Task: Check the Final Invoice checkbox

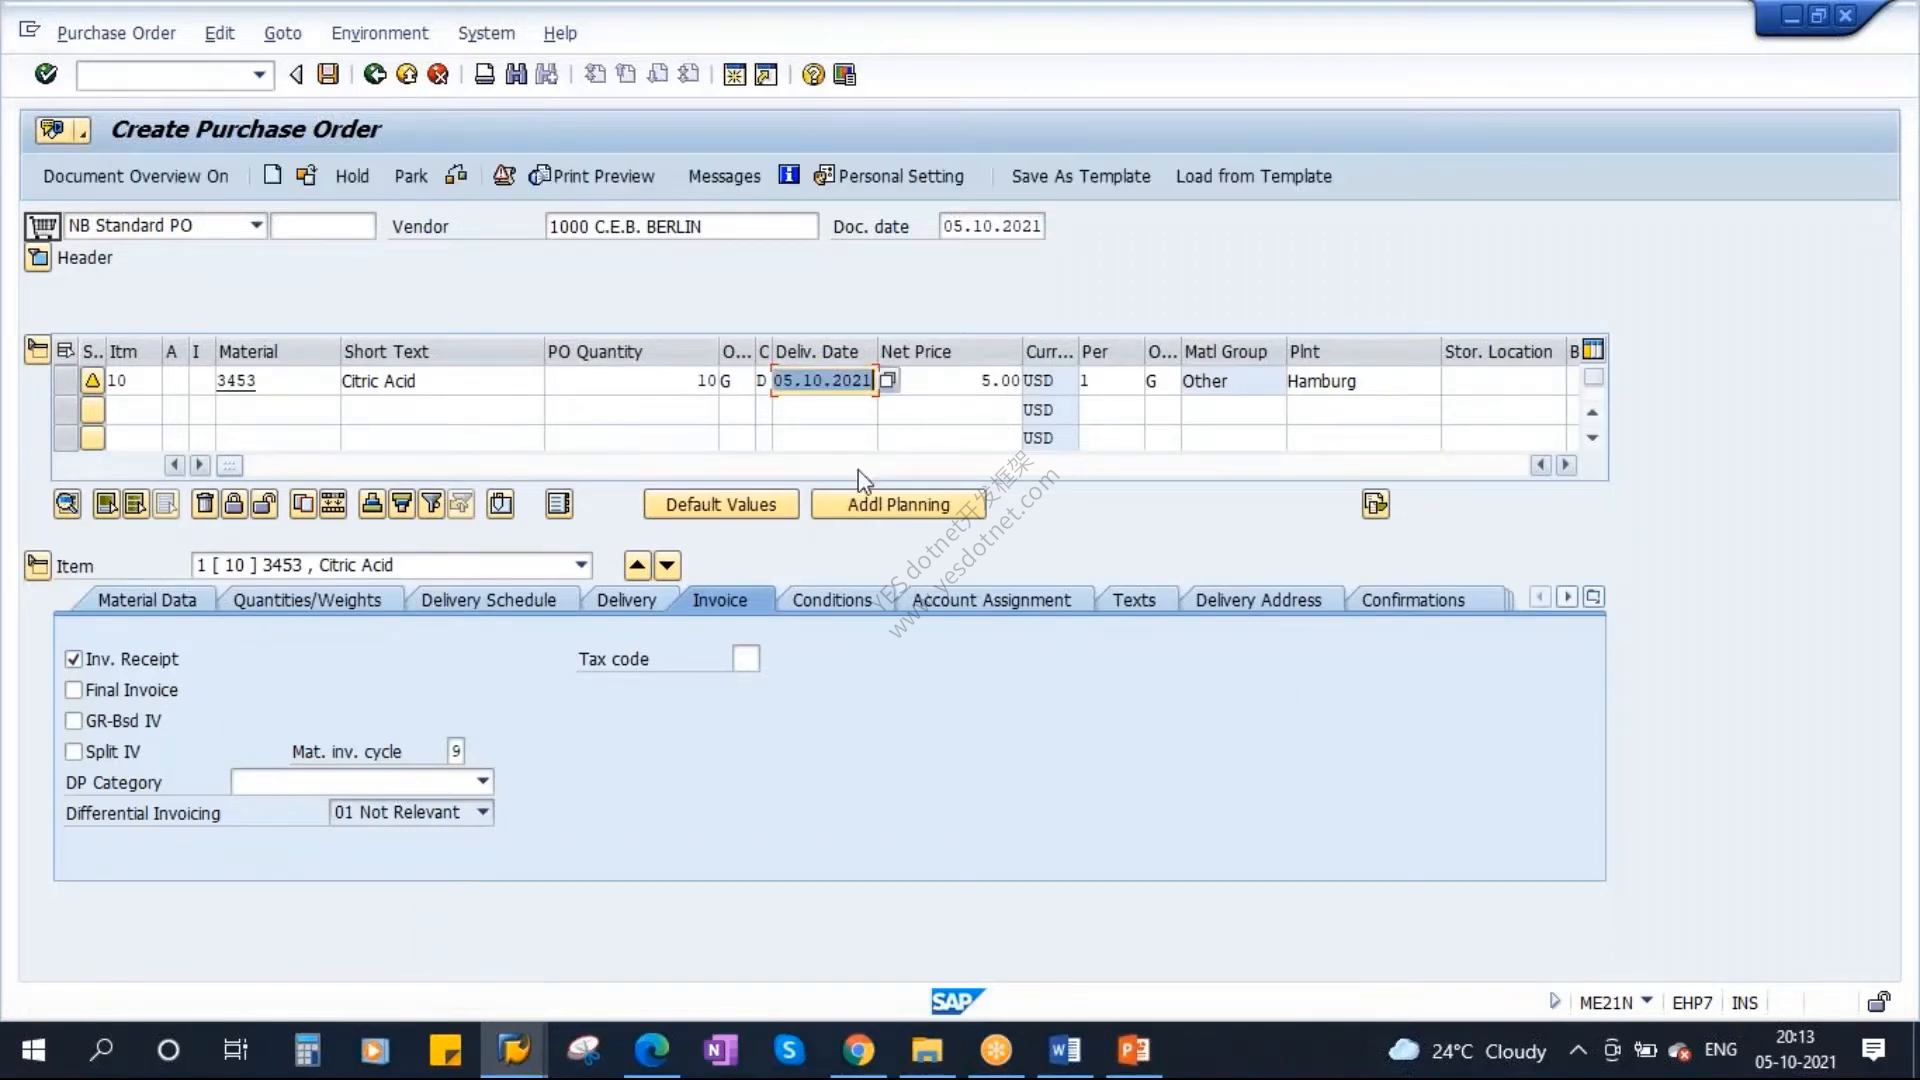Action: tap(73, 690)
